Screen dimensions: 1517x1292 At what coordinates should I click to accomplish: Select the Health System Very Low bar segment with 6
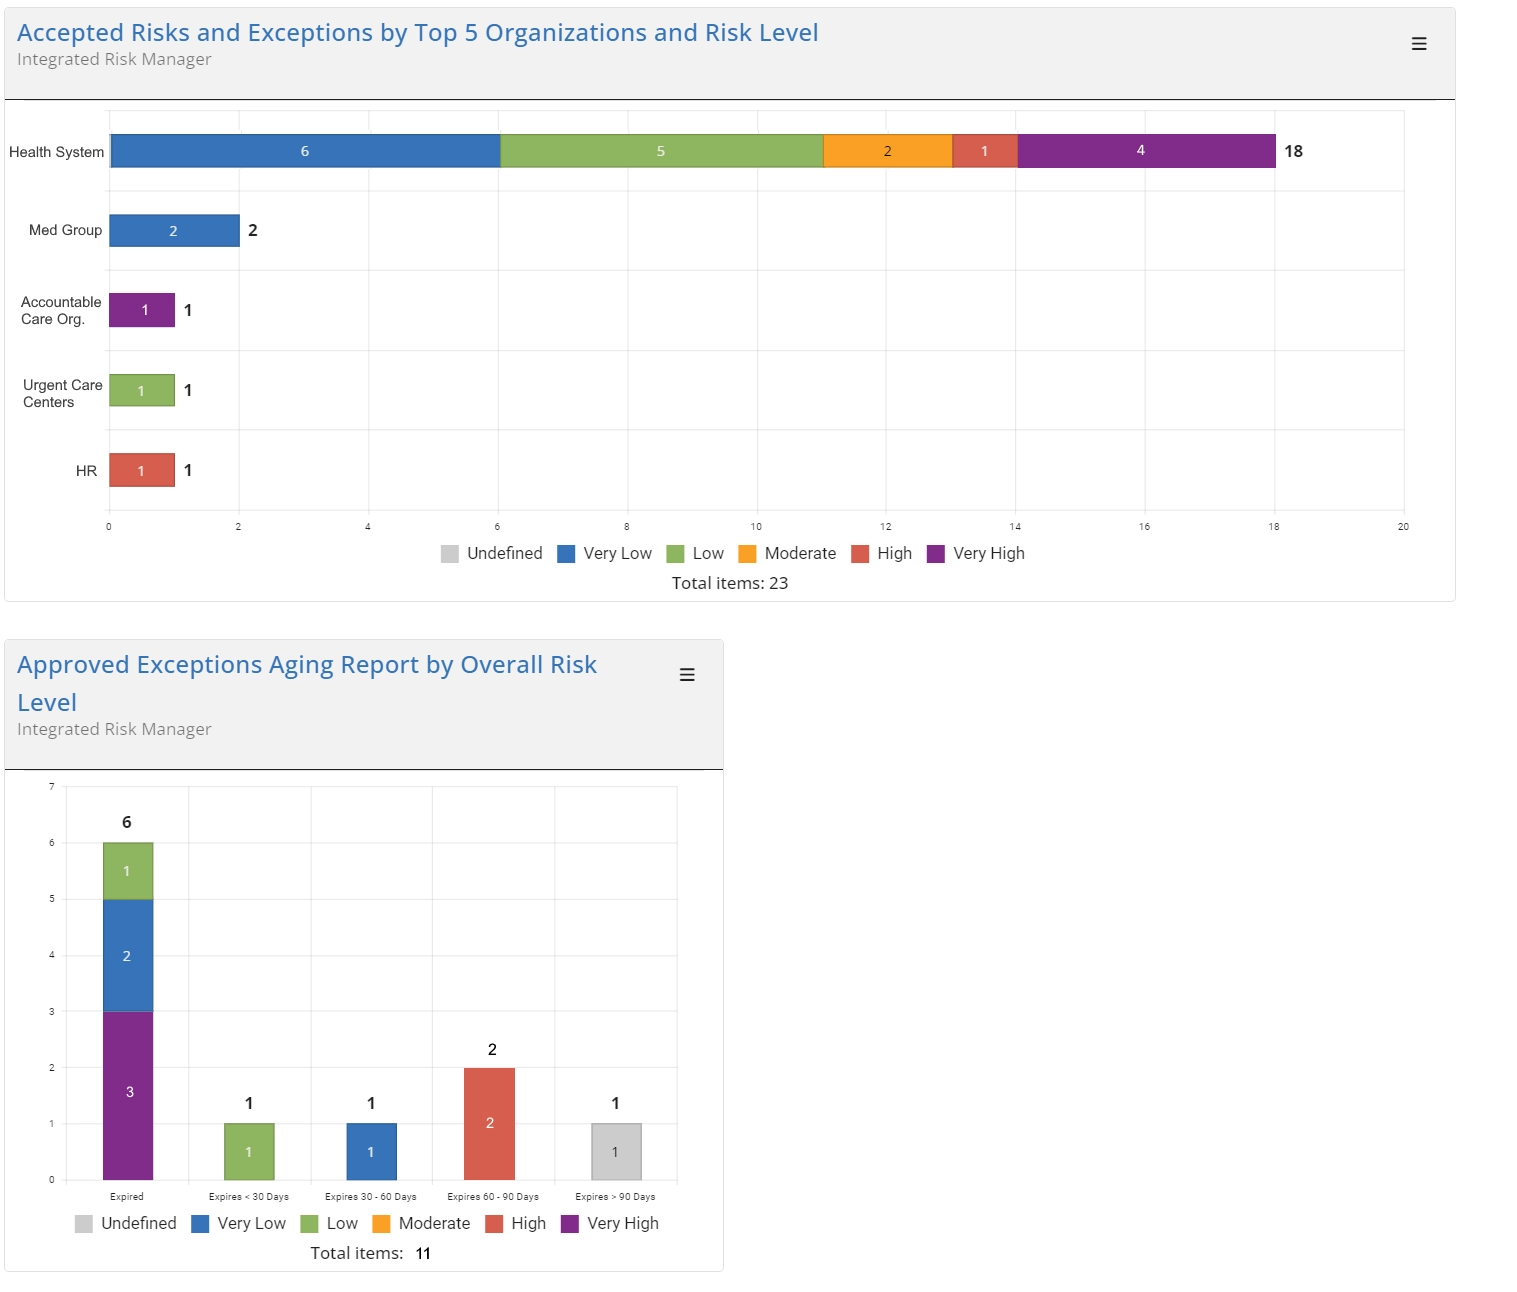[x=305, y=151]
